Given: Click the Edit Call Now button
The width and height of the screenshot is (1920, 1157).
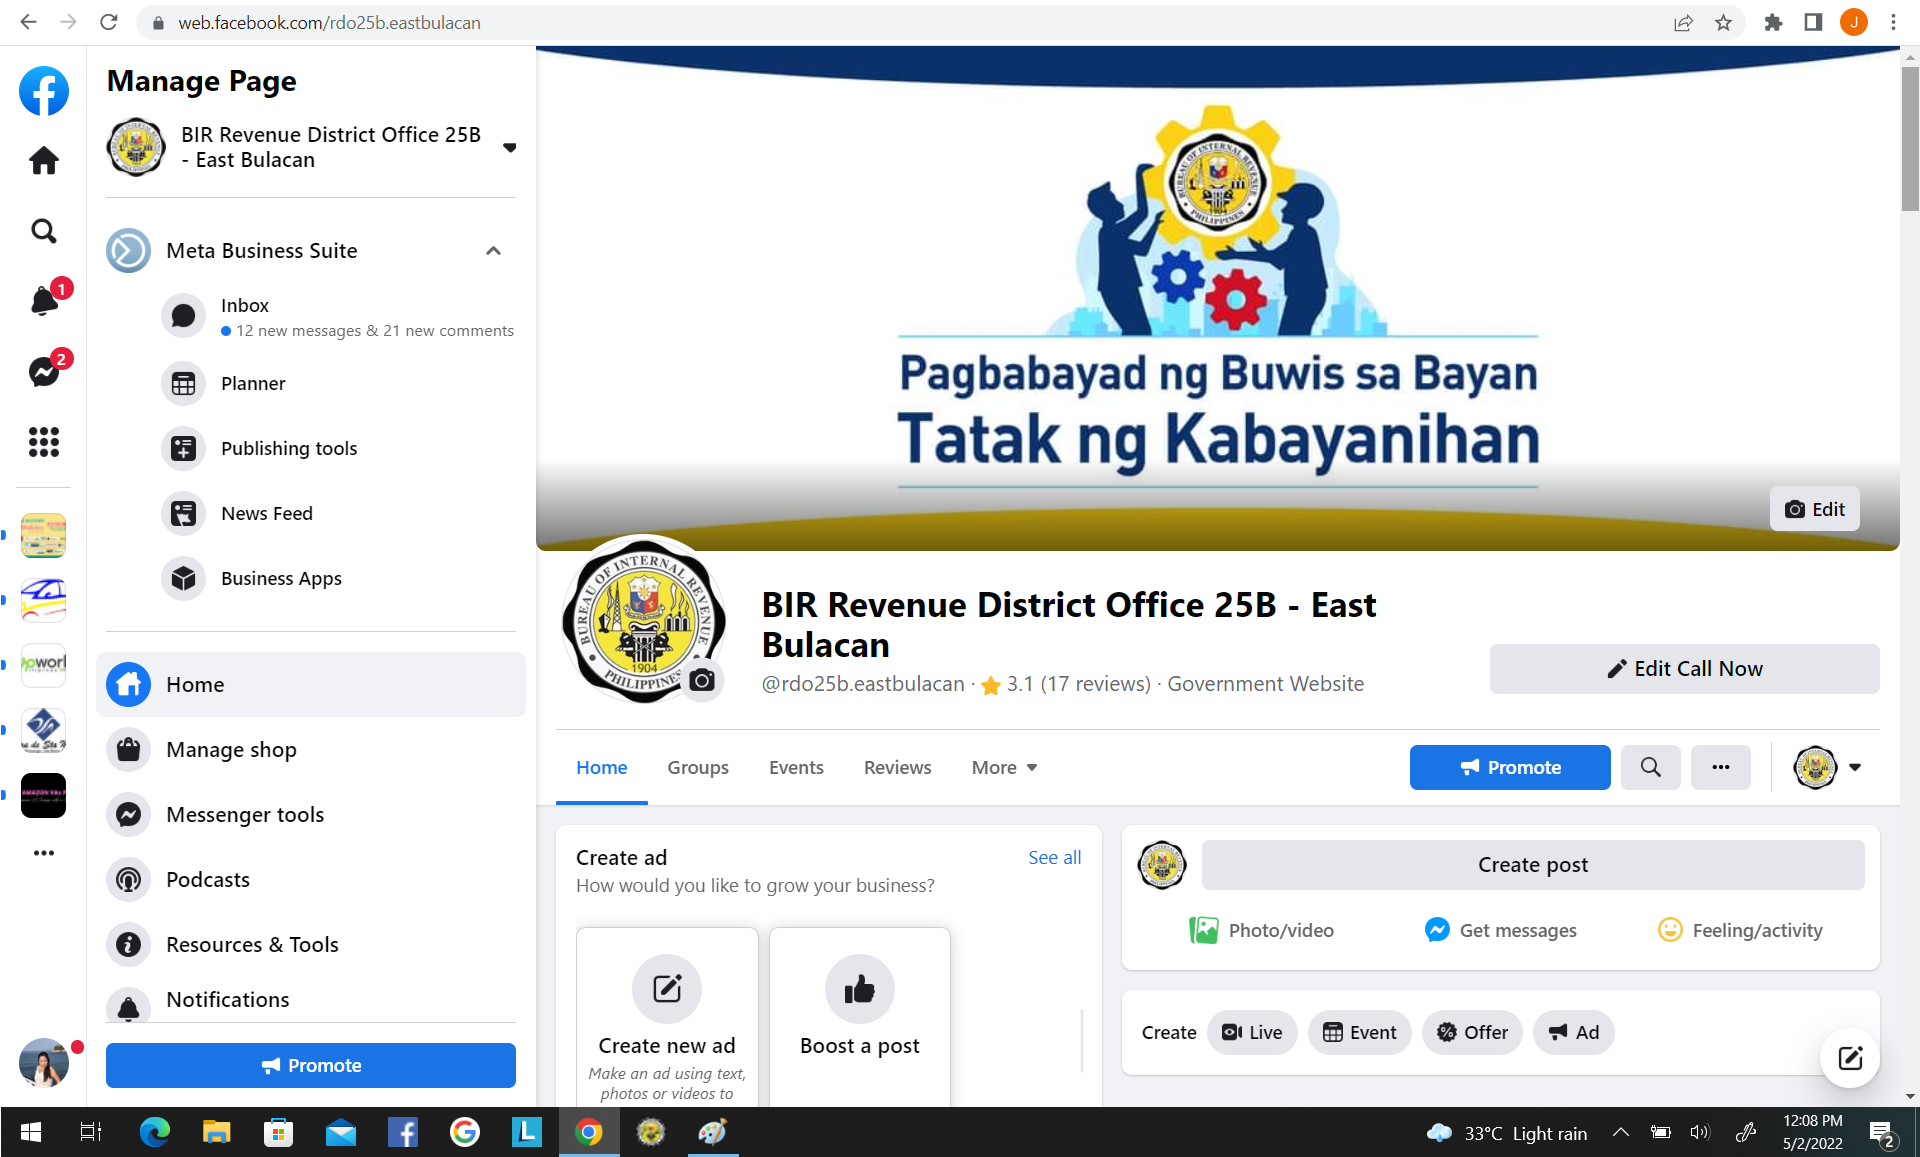Looking at the screenshot, I should click(1684, 668).
